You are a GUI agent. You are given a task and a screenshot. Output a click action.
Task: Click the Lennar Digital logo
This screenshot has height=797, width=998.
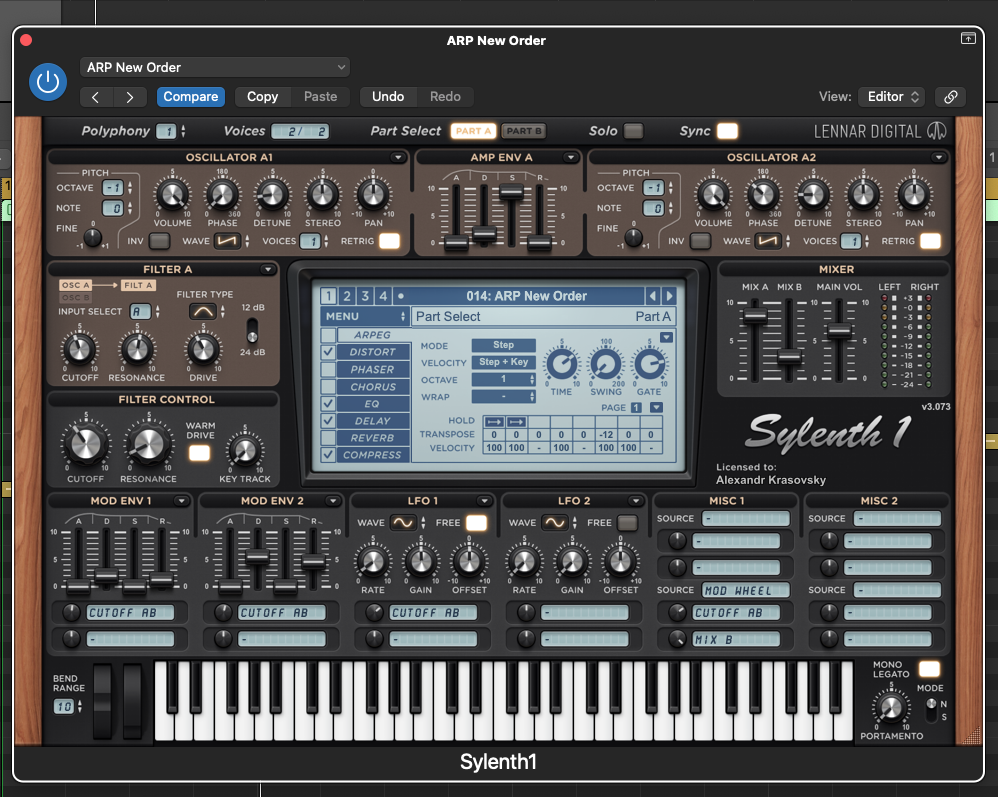(x=880, y=131)
